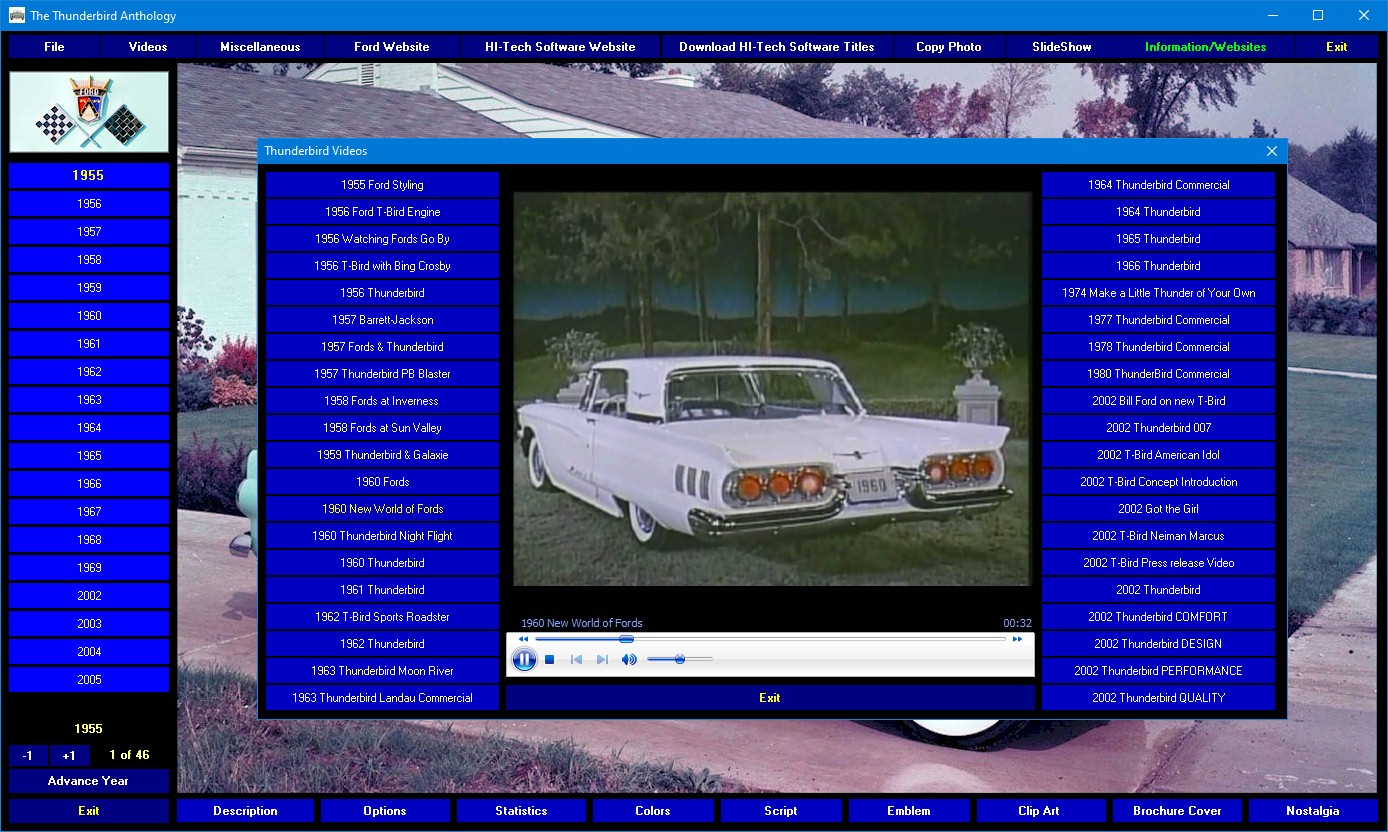1388x832 pixels.
Task: Open the Colors button
Action: (x=653, y=811)
